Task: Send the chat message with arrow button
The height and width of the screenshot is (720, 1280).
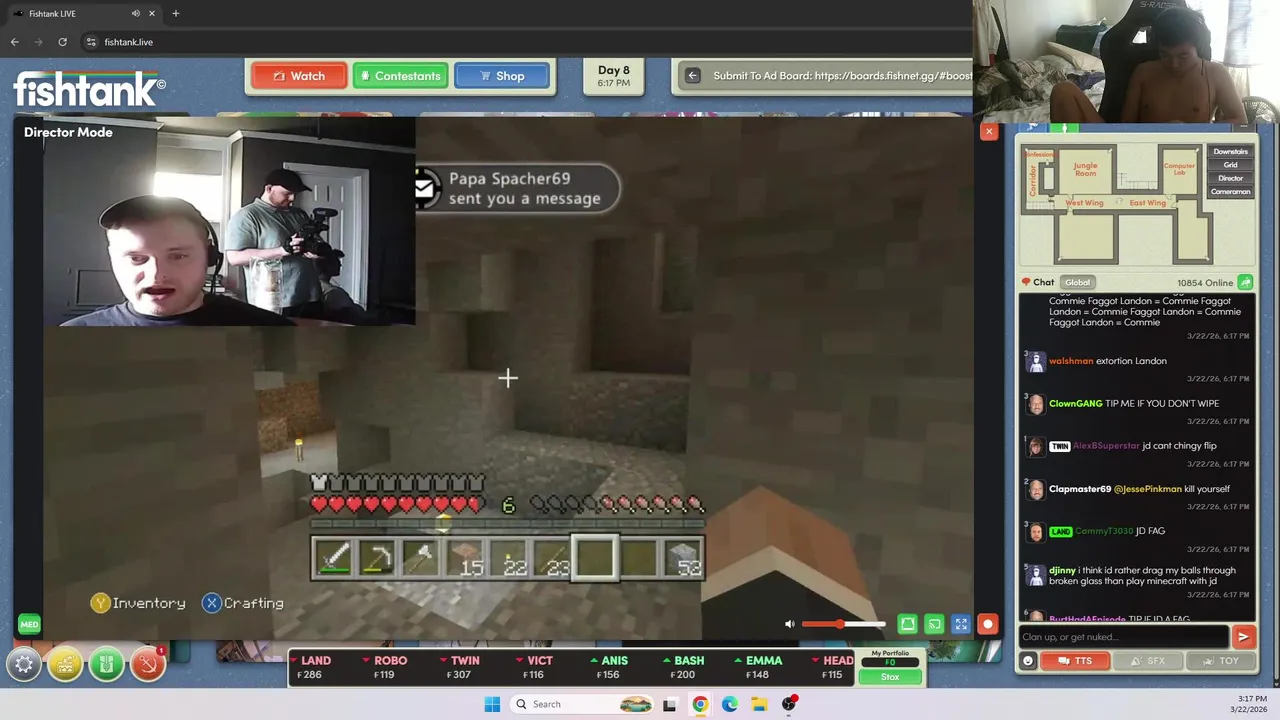Action: pos(1243,637)
